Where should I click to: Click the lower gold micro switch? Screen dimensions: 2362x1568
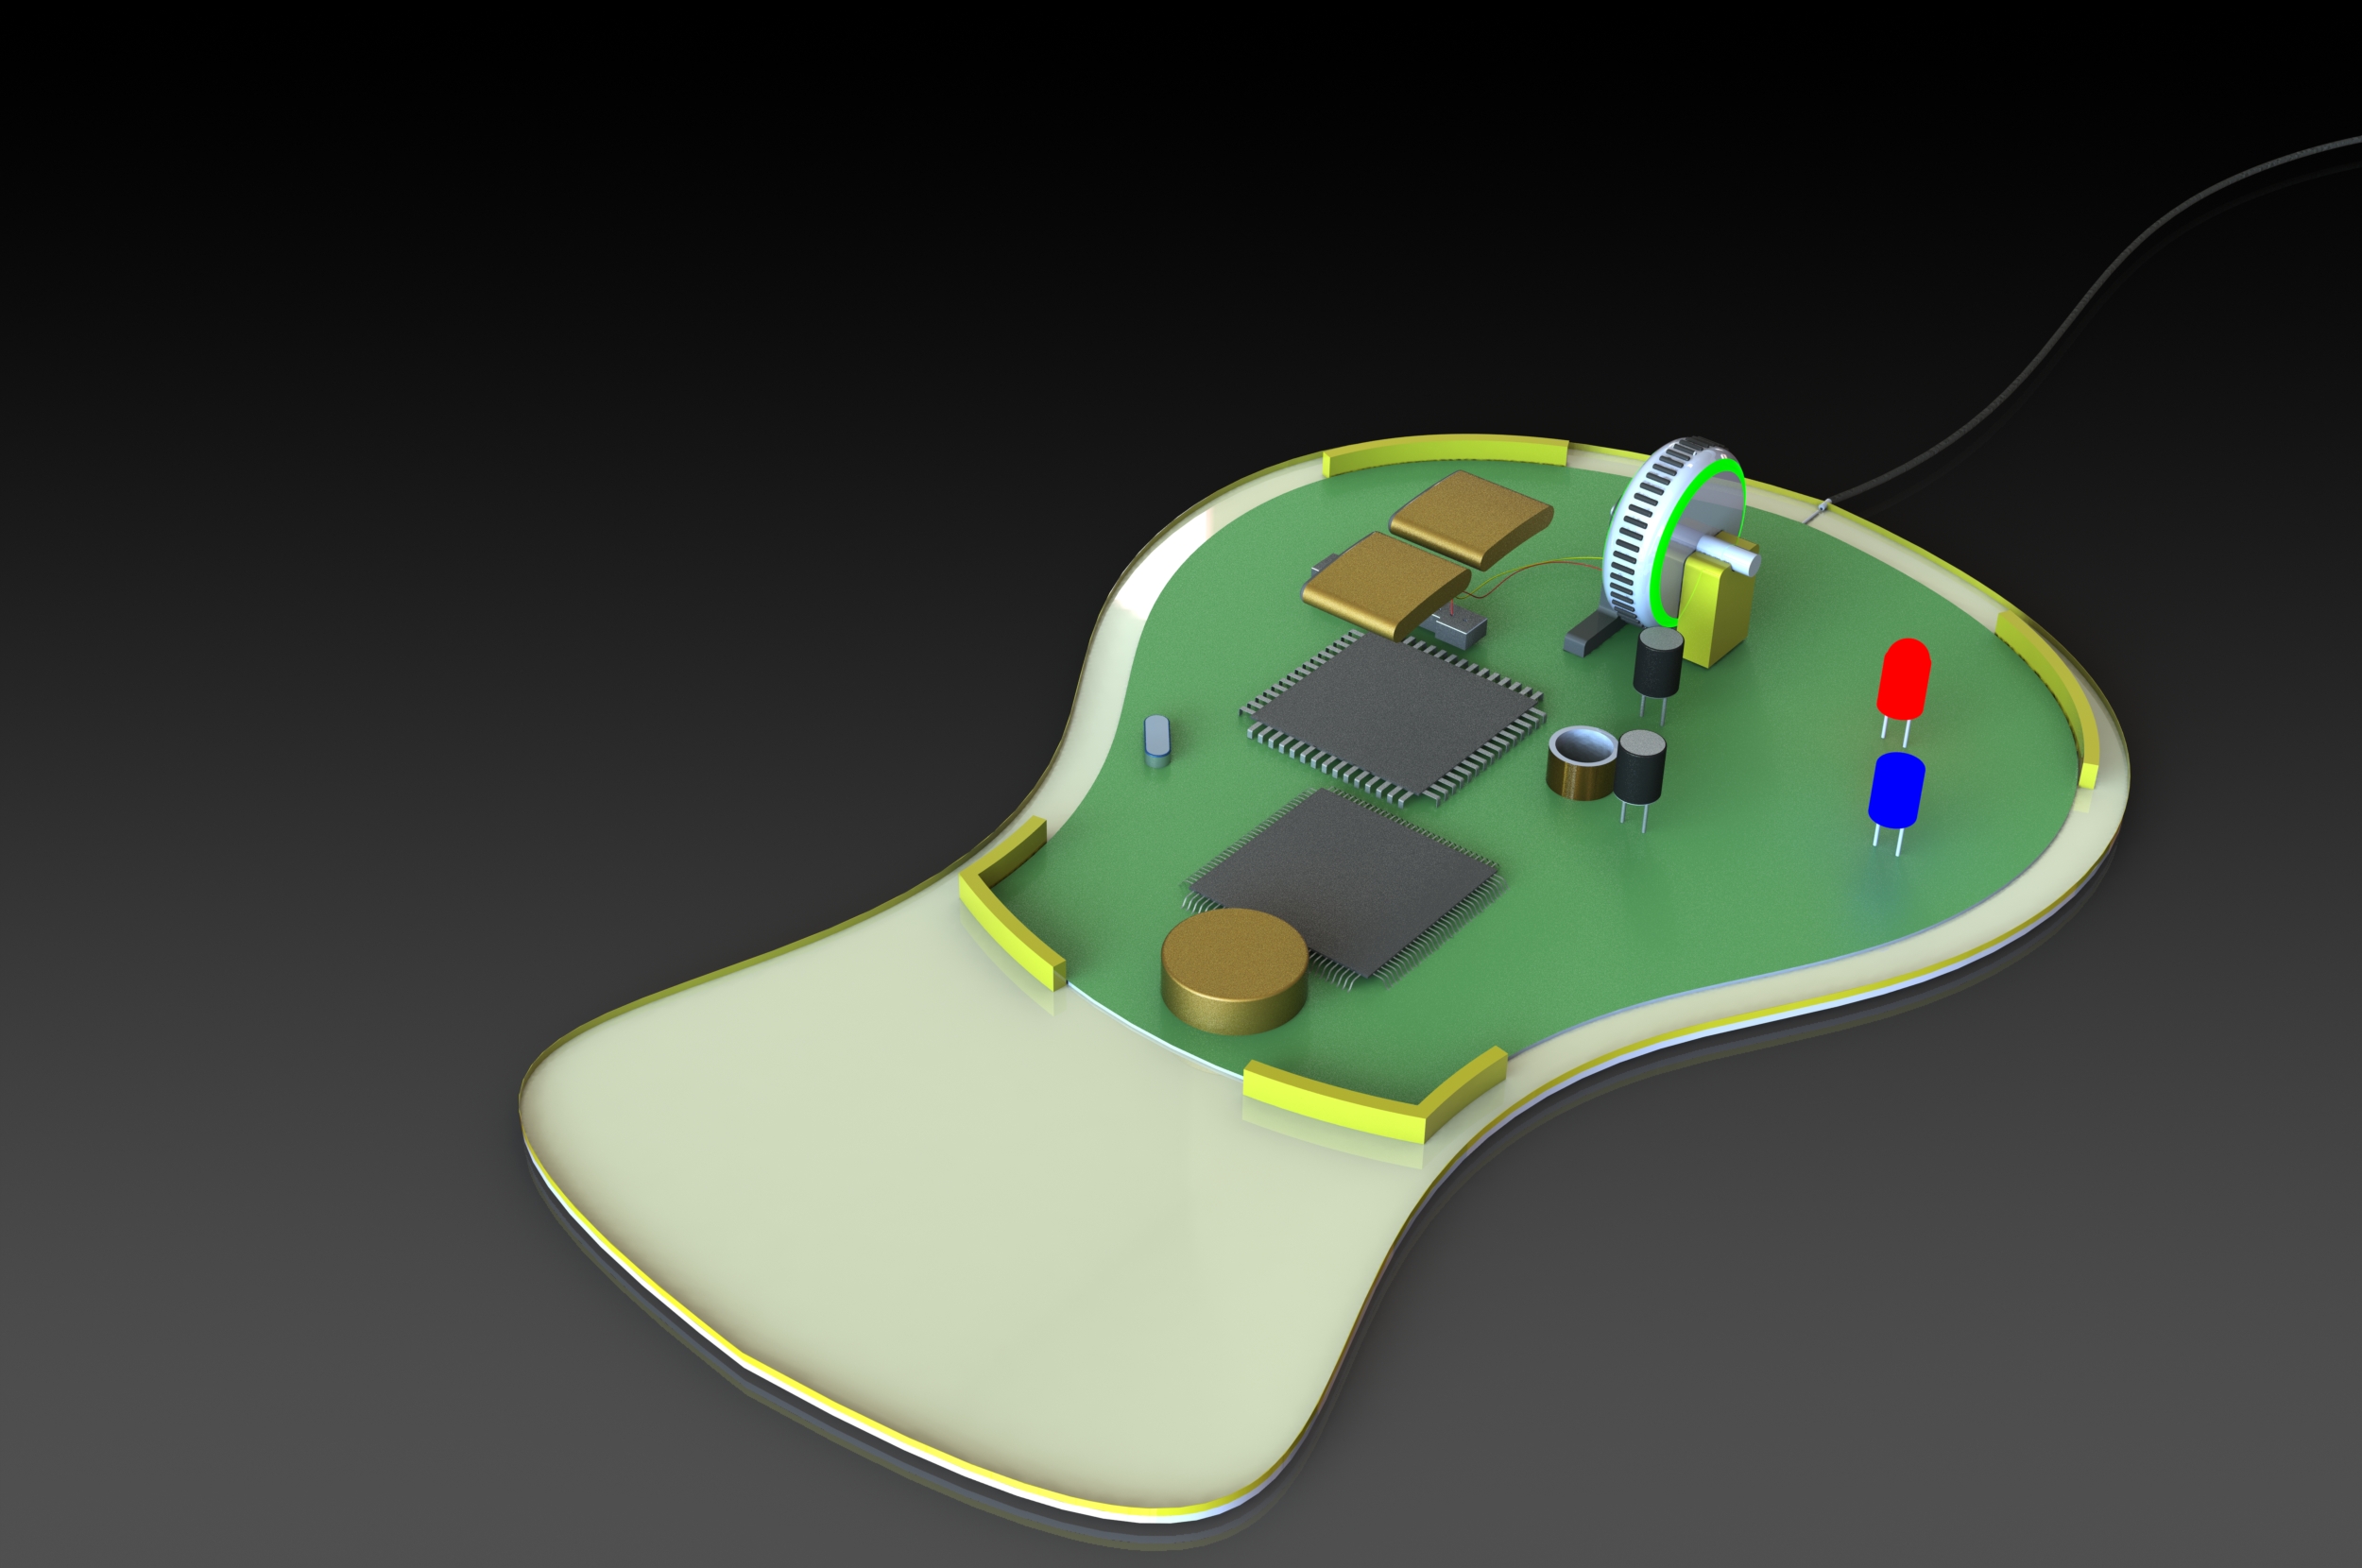pos(1384,582)
